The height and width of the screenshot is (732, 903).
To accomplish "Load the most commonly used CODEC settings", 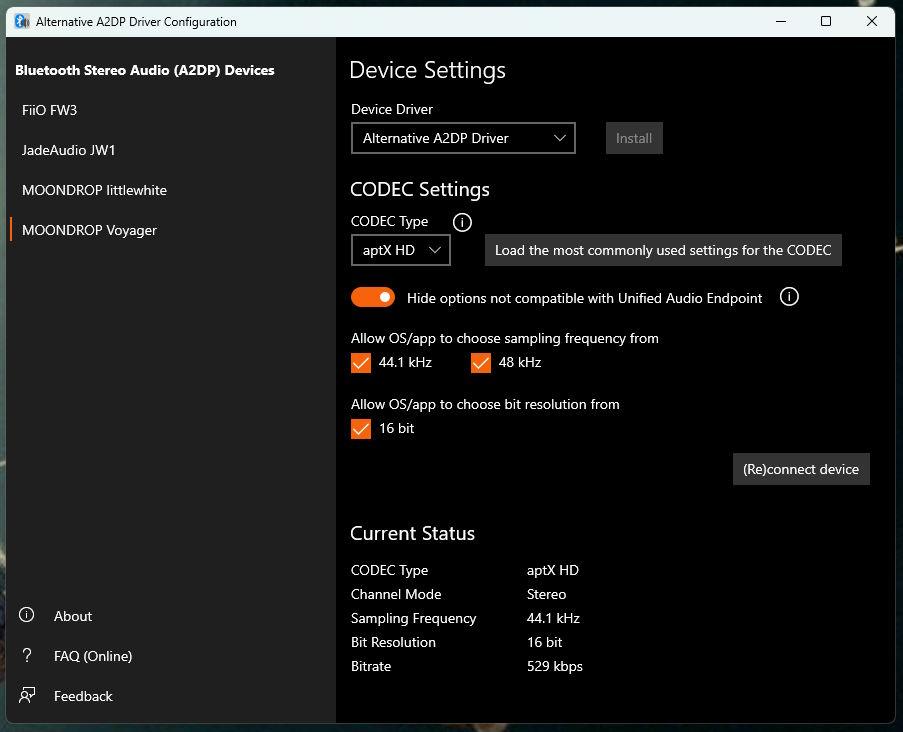I will [663, 250].
